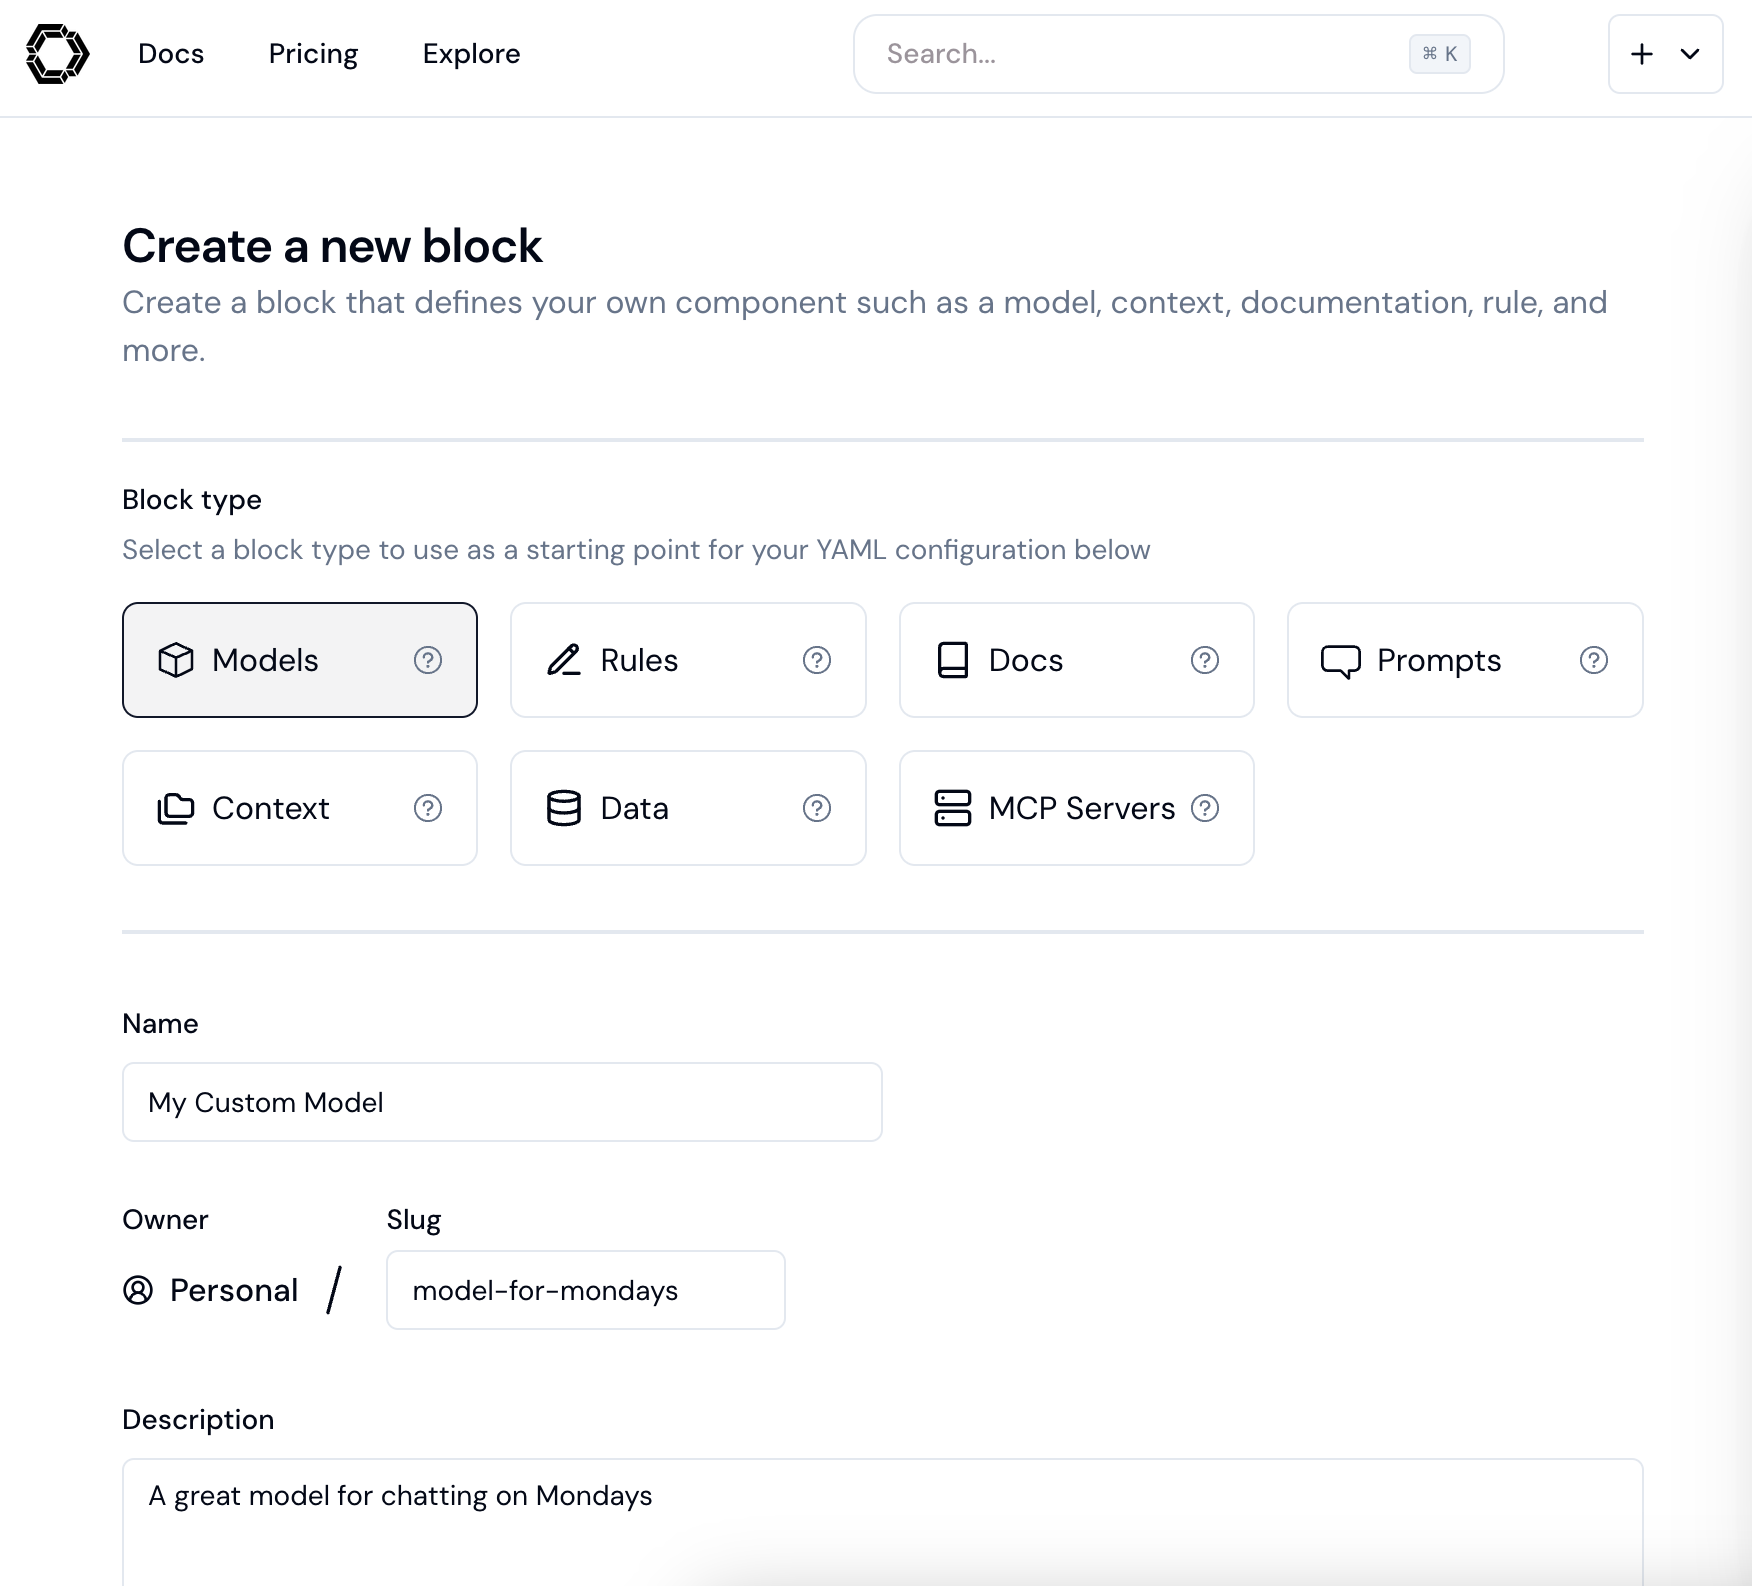Screen dimensions: 1752x1586
Task: Open help for the Context block type
Action: pos(429,808)
